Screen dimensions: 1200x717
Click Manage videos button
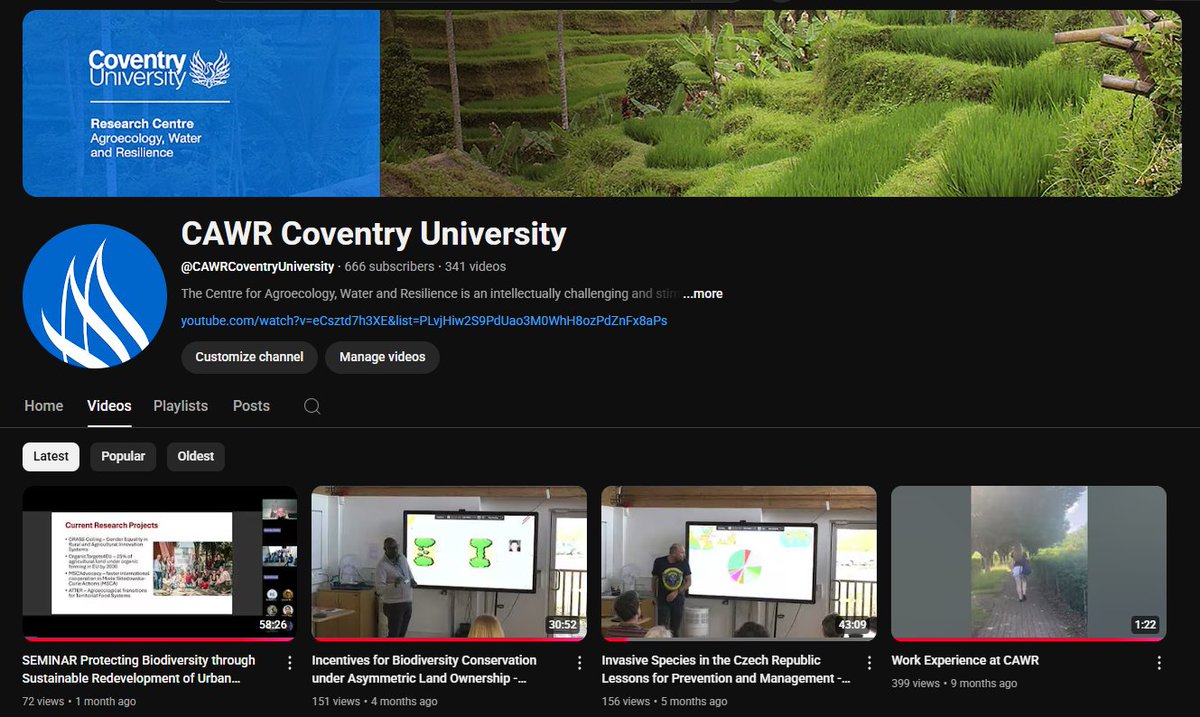pos(382,357)
